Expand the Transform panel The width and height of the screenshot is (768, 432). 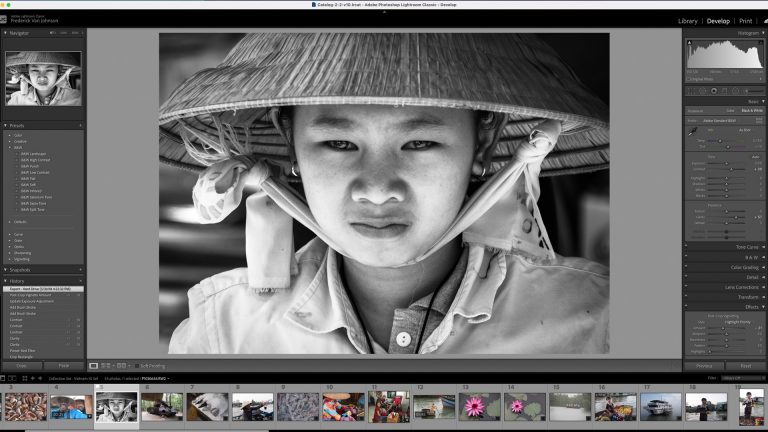[763, 297]
